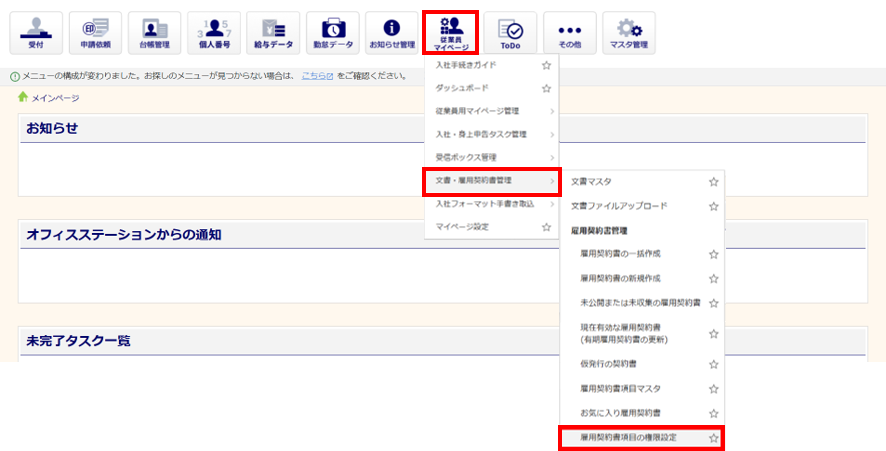The width and height of the screenshot is (886, 451).
Task: Click the お知らせ section heading
Action: point(52,129)
